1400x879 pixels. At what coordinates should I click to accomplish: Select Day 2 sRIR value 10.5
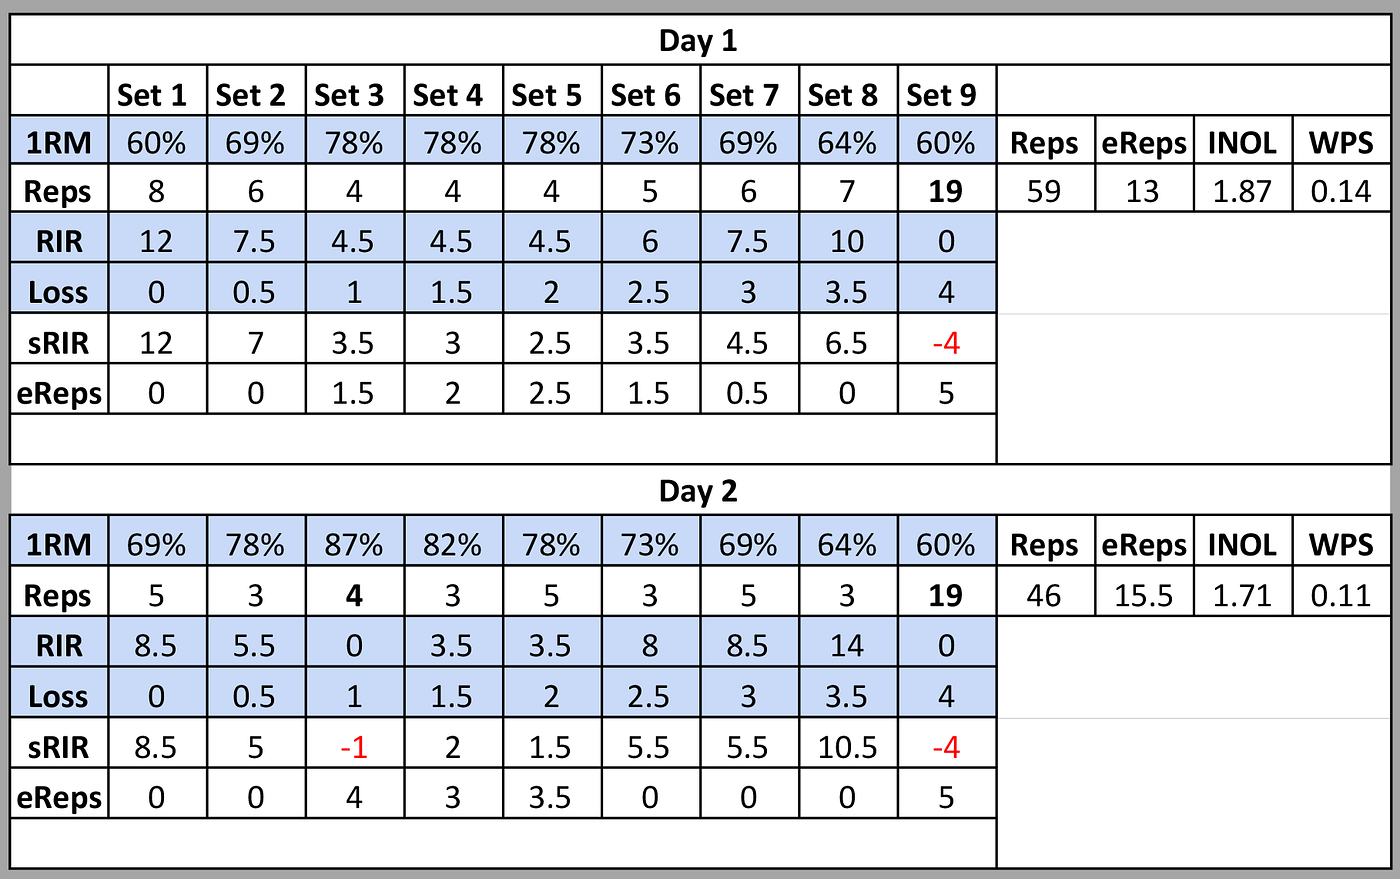848,746
